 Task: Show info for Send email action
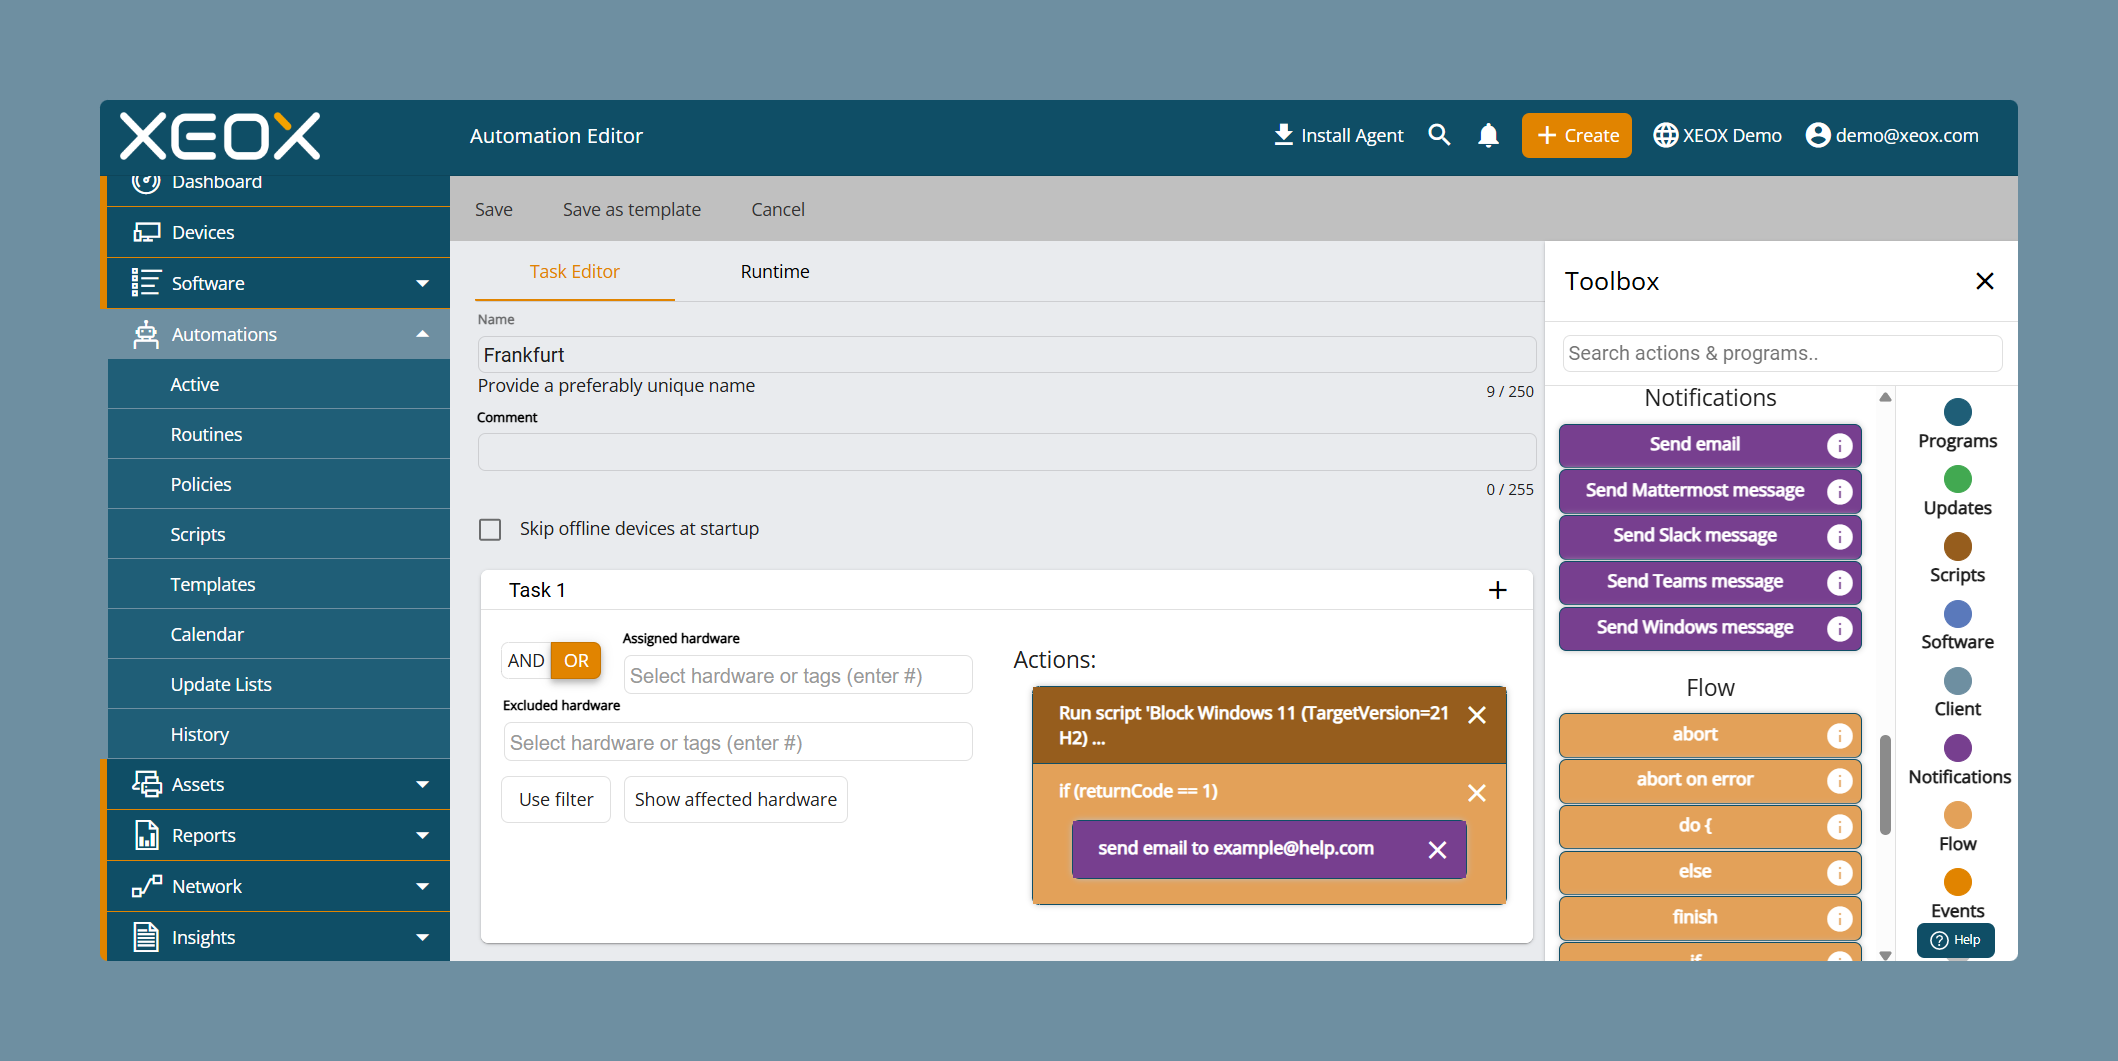point(1839,446)
